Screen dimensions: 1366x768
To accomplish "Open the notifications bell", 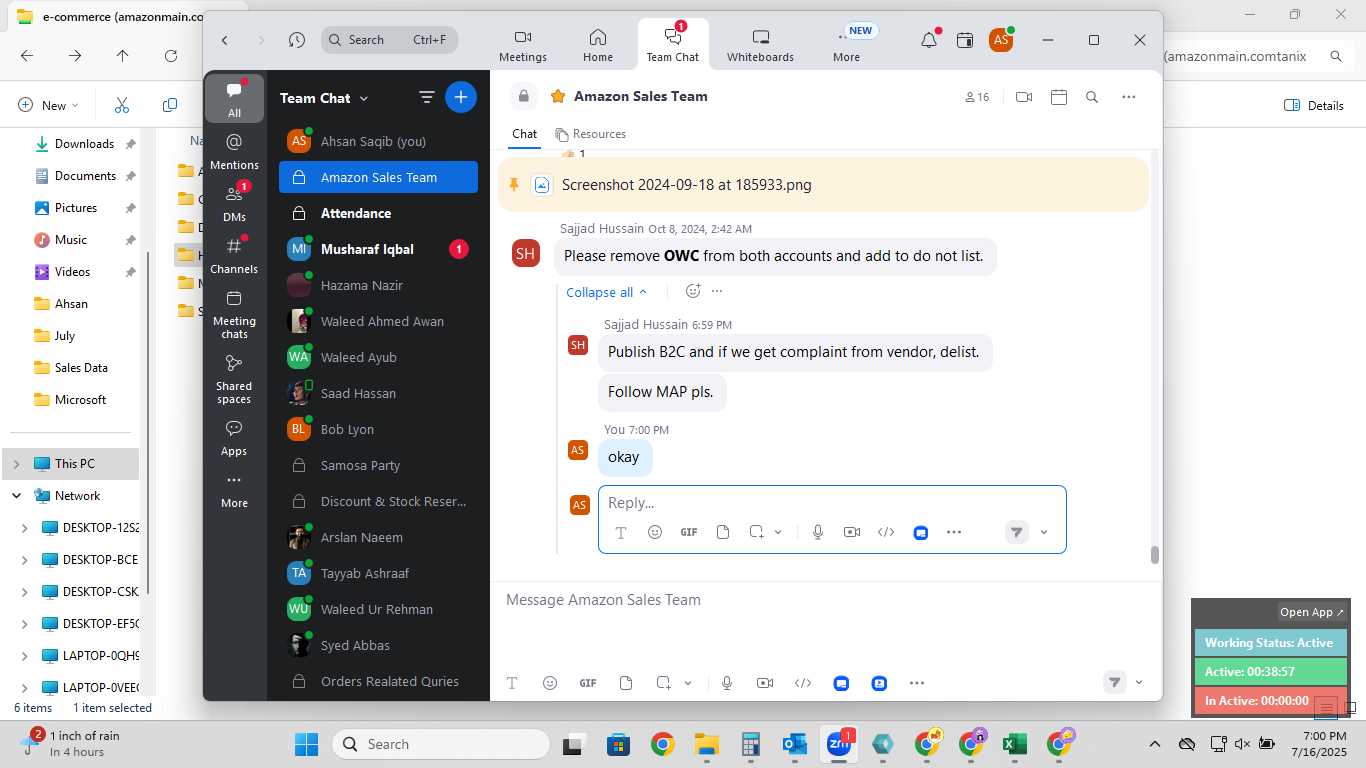I will (929, 40).
